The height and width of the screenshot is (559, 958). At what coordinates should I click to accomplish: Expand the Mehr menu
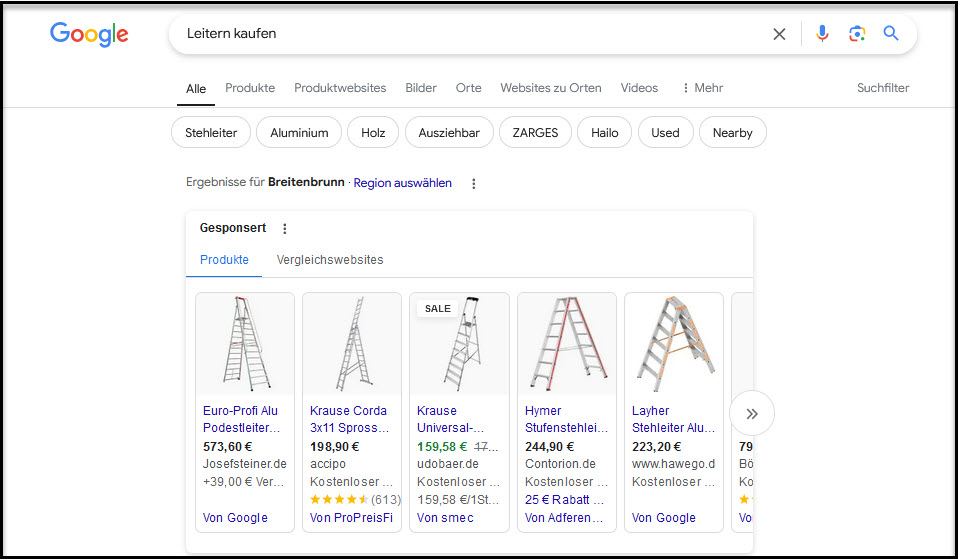pyautogui.click(x=703, y=88)
